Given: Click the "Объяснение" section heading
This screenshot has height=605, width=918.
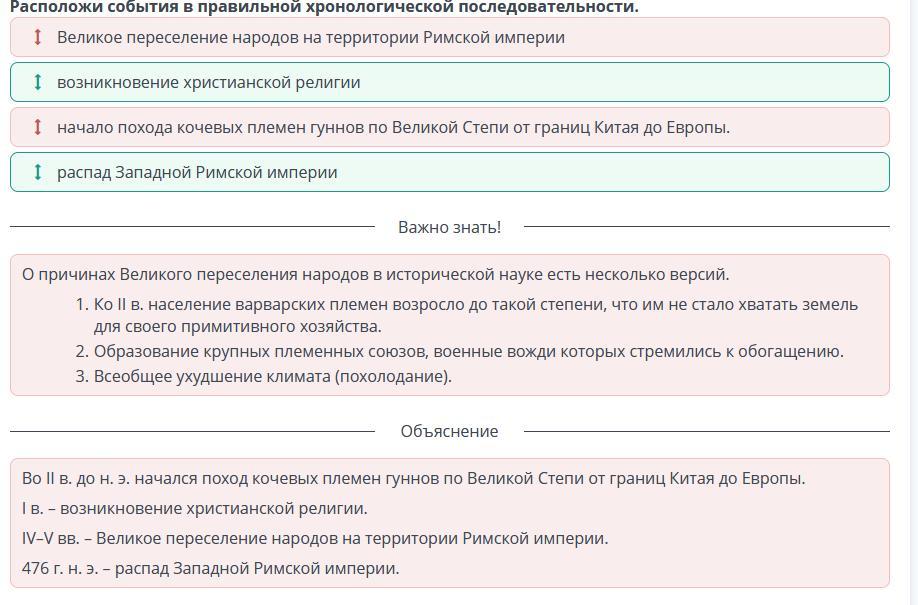Looking at the screenshot, I should [x=449, y=431].
